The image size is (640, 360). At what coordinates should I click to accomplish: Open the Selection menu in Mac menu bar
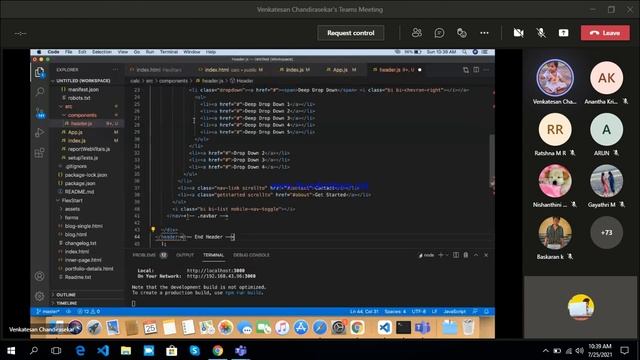click(x=102, y=52)
